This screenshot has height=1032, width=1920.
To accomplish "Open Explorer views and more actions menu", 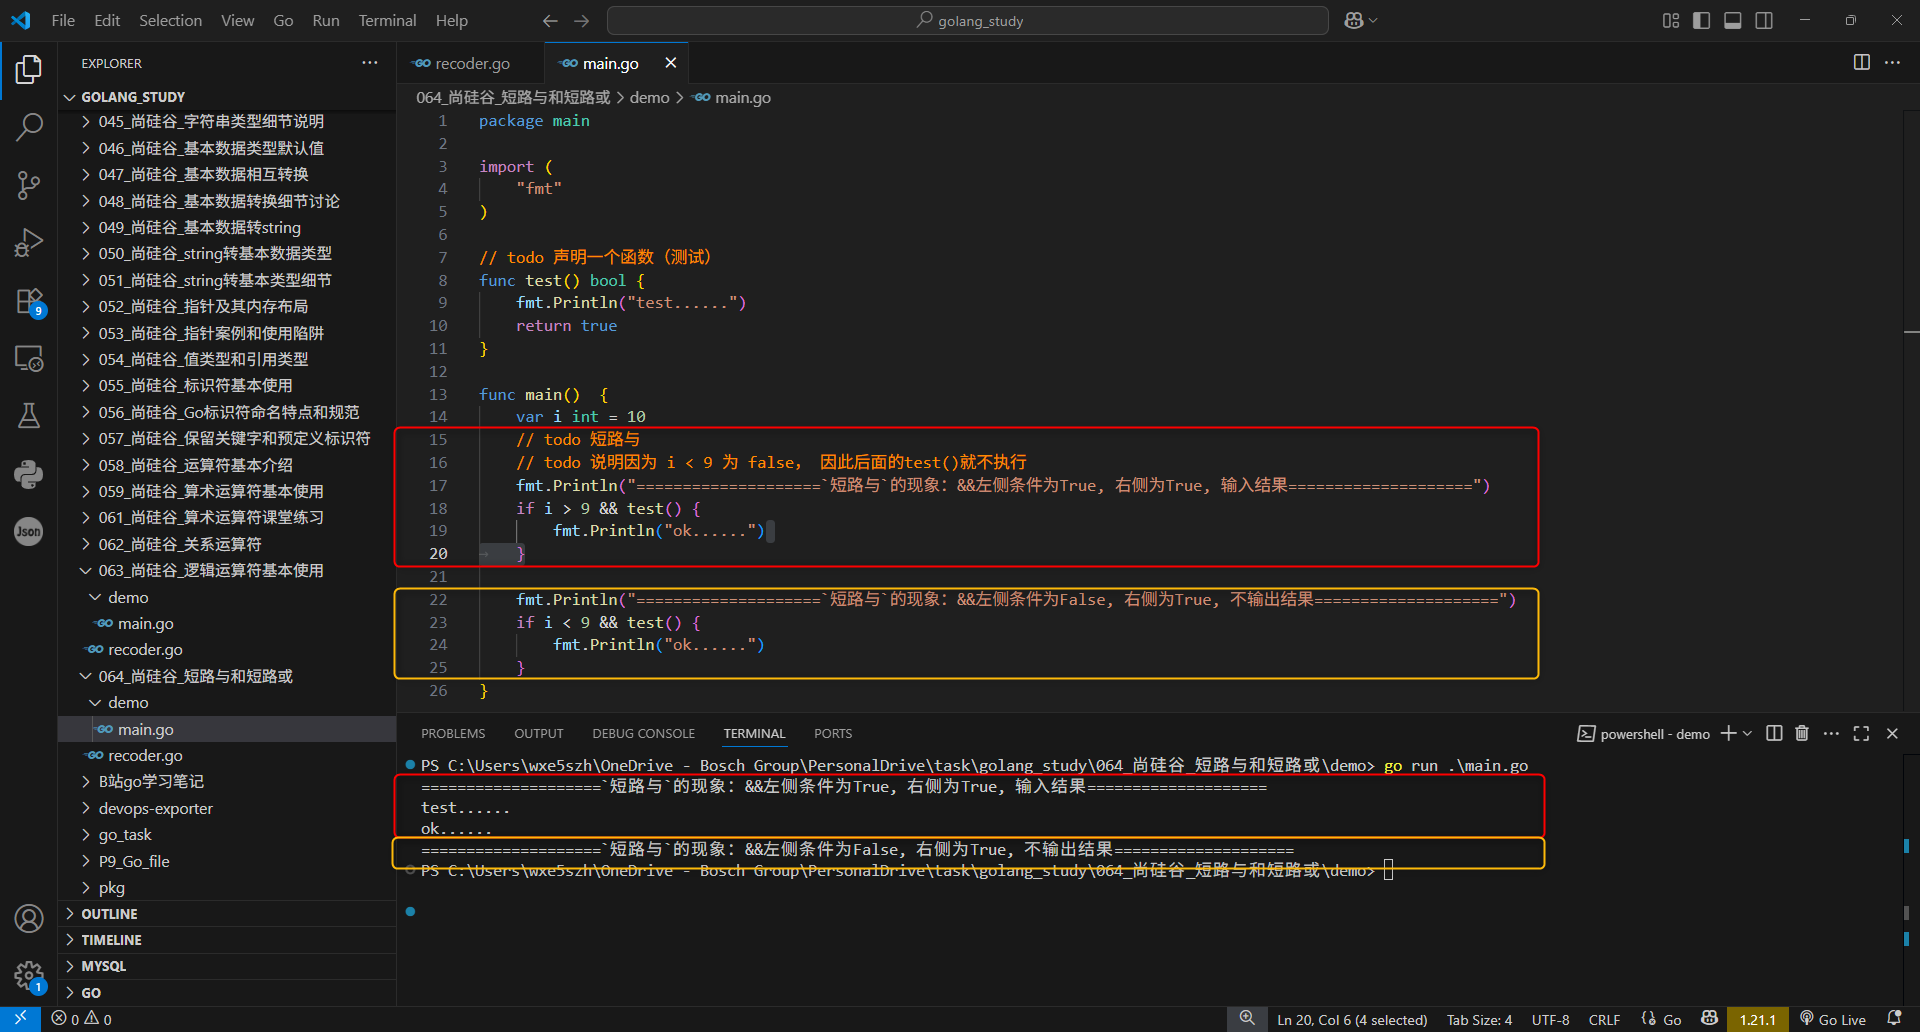I will pyautogui.click(x=370, y=63).
